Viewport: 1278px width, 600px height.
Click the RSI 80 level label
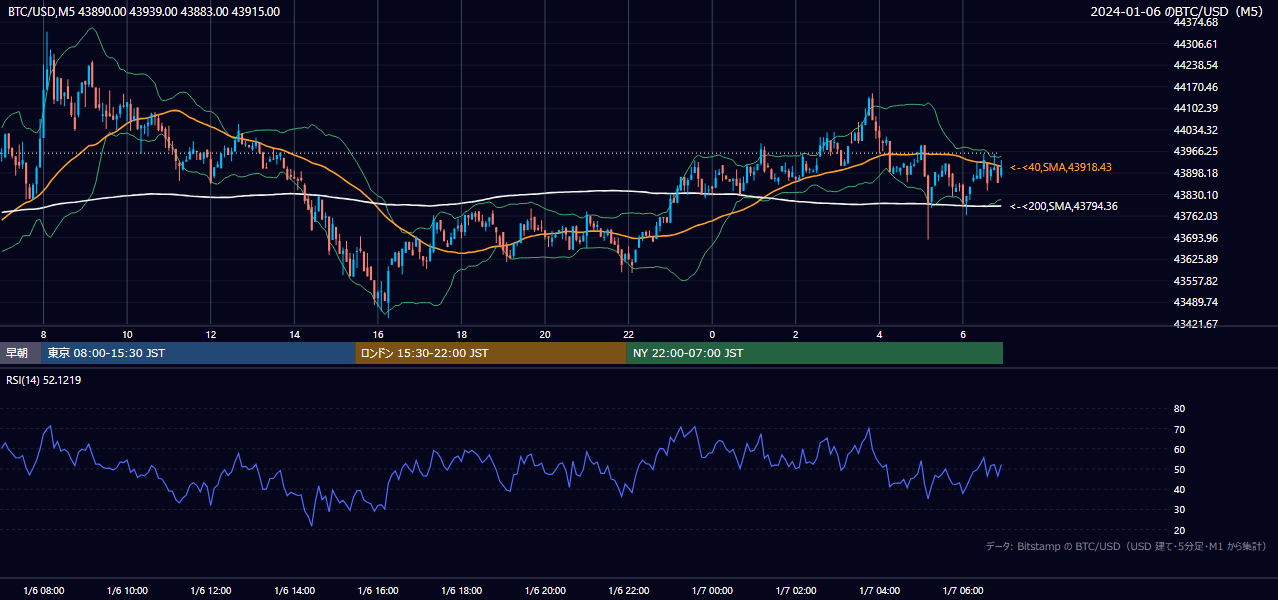point(1179,409)
